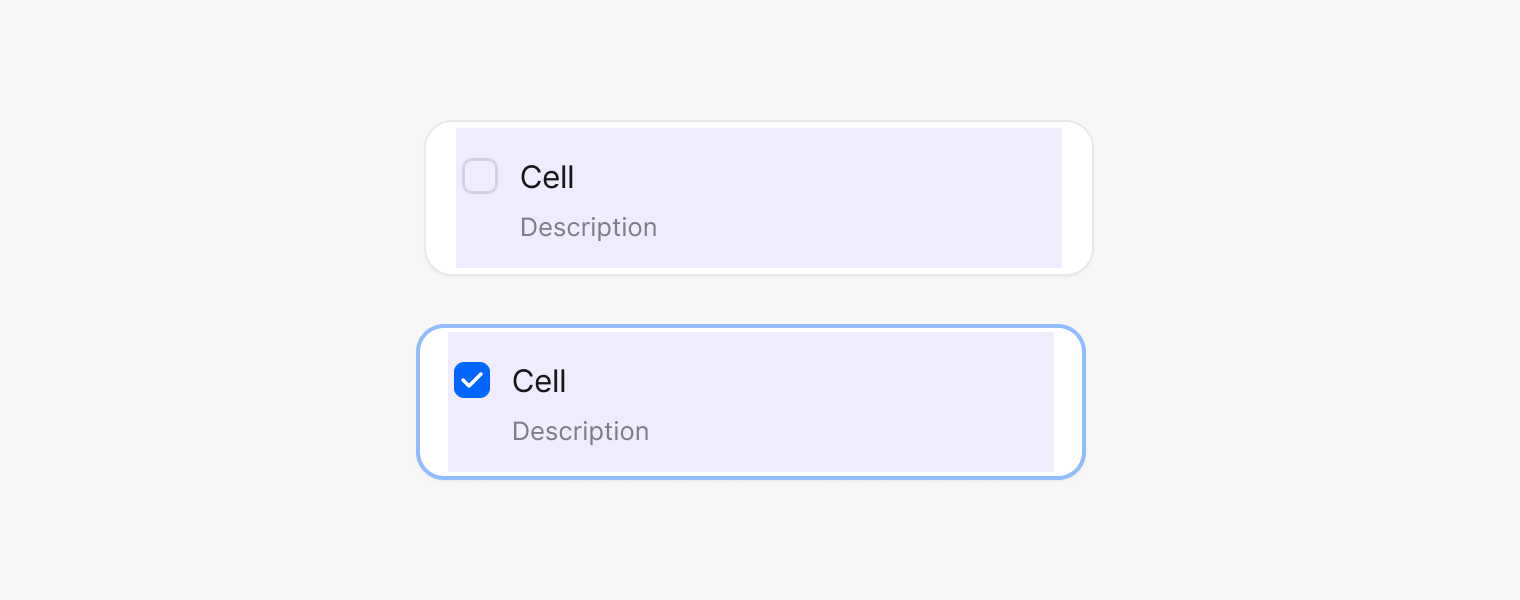Click the "Description" text in the top card
Screen dimensions: 1520x600
pos(588,227)
